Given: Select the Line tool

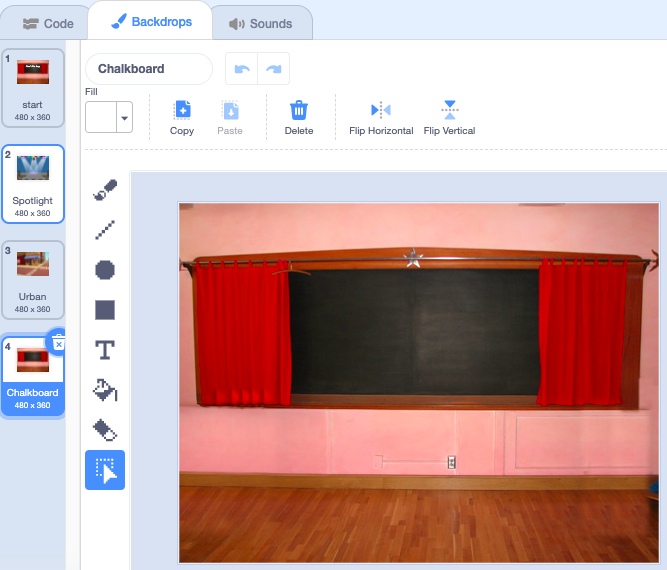Looking at the screenshot, I should (105, 230).
